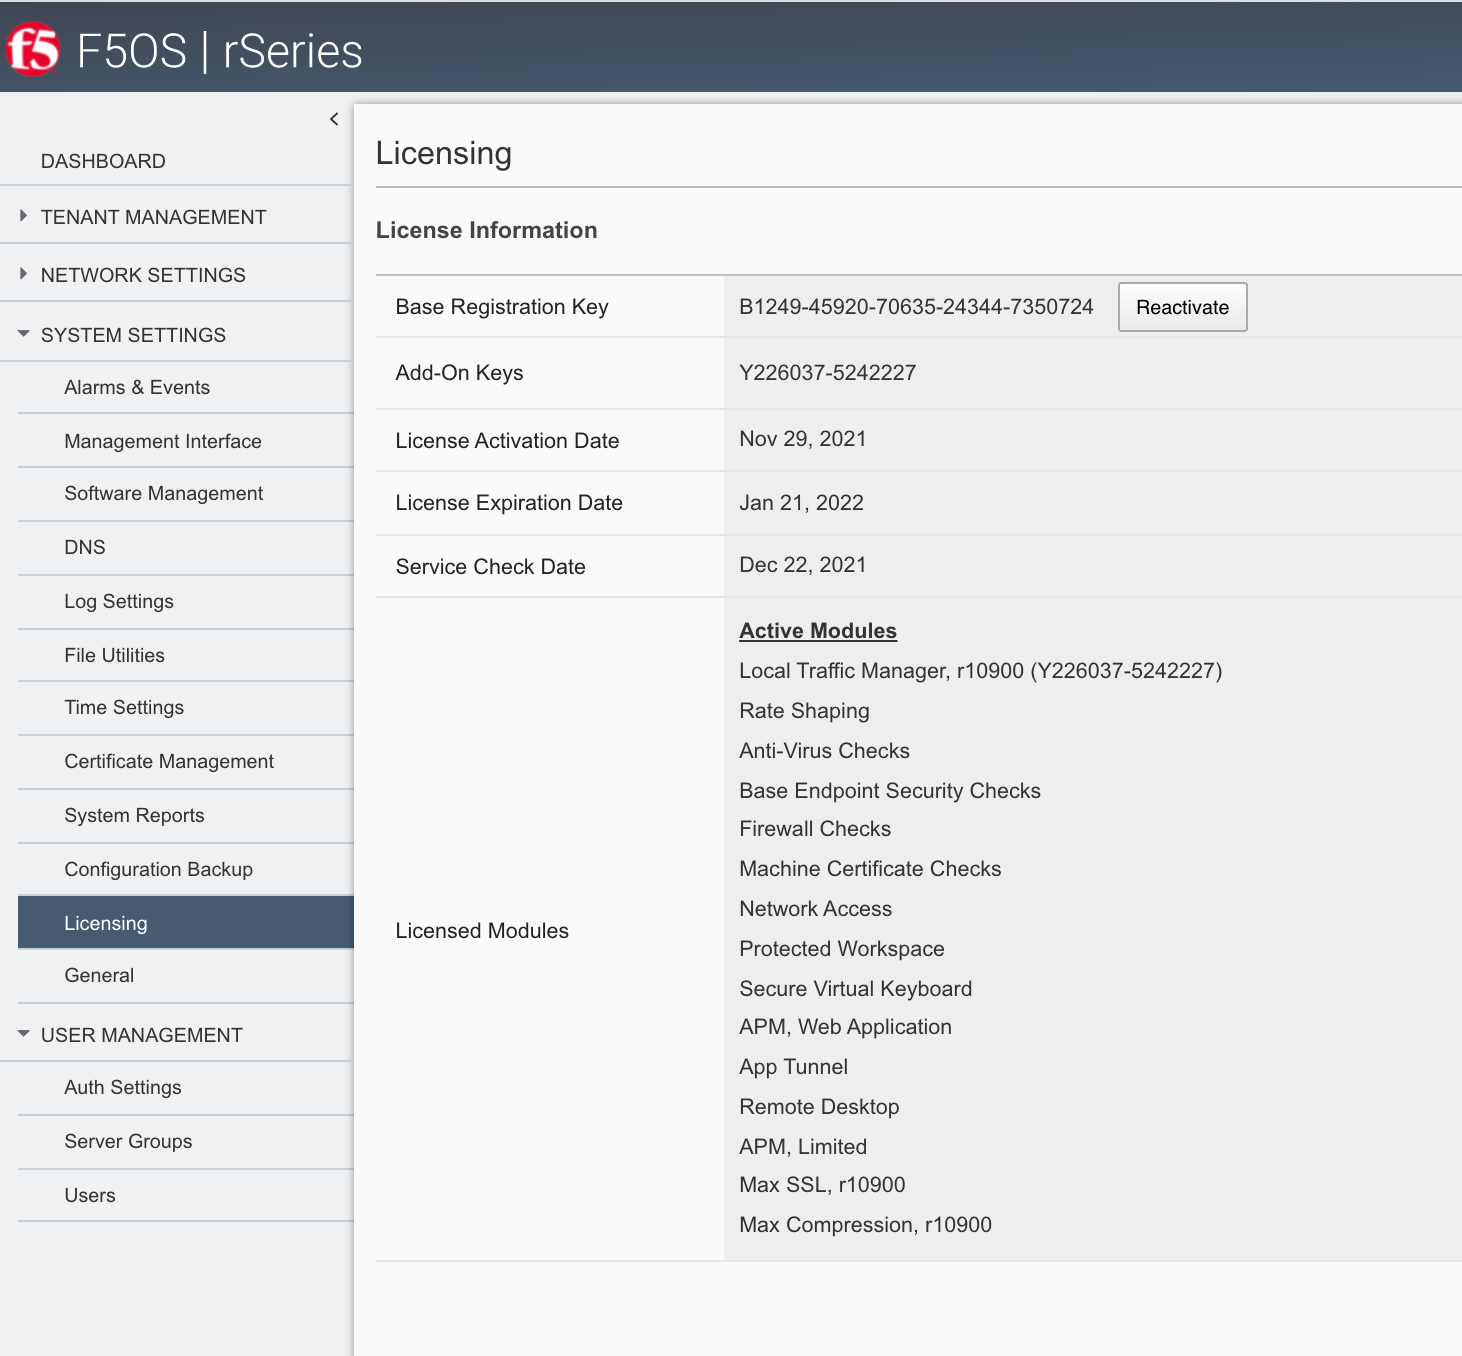Image resolution: width=1462 pixels, height=1356 pixels.
Task: Expand the Tenant Management arrow
Action: coord(23,216)
